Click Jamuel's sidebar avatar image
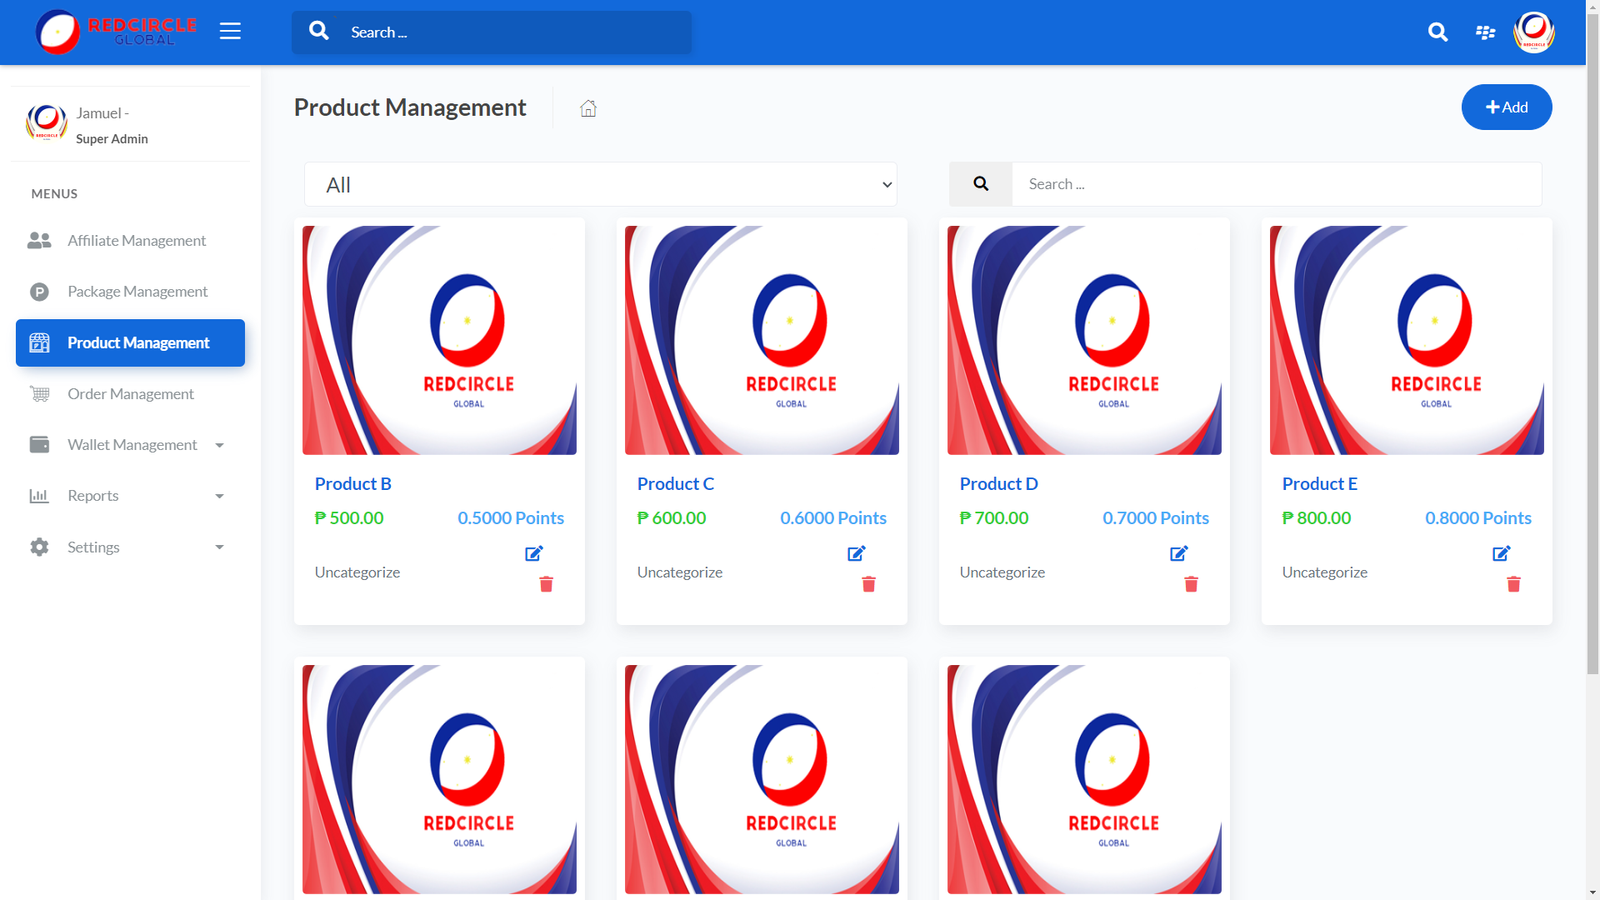Viewport: 1600px width, 900px height. click(46, 124)
